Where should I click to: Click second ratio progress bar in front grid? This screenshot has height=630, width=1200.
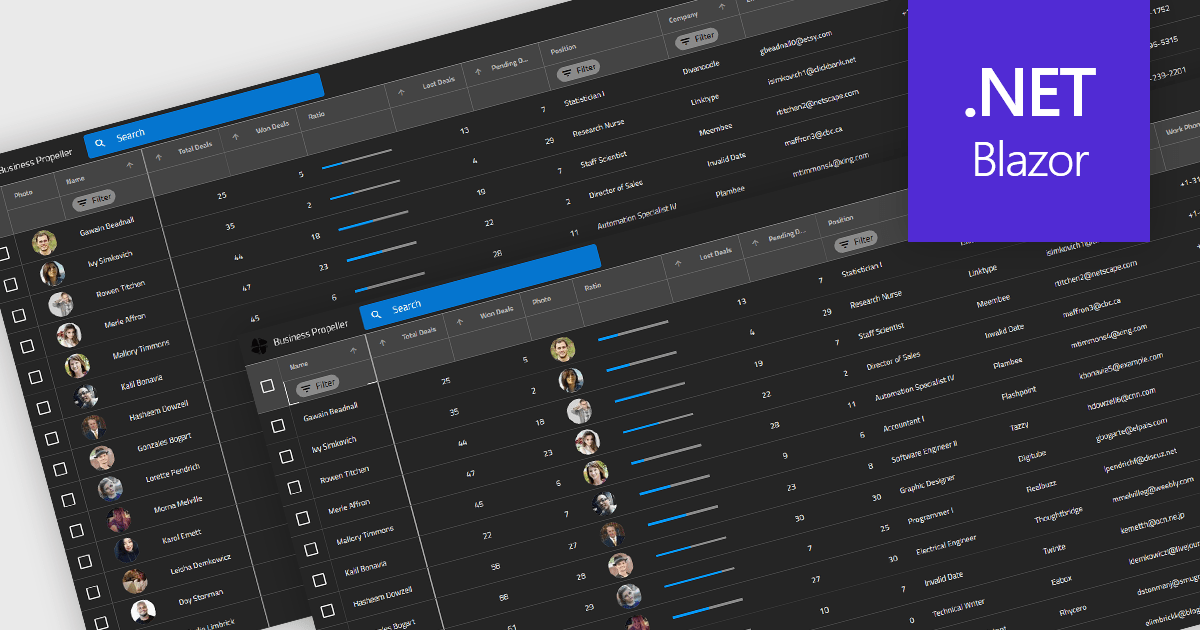click(642, 361)
